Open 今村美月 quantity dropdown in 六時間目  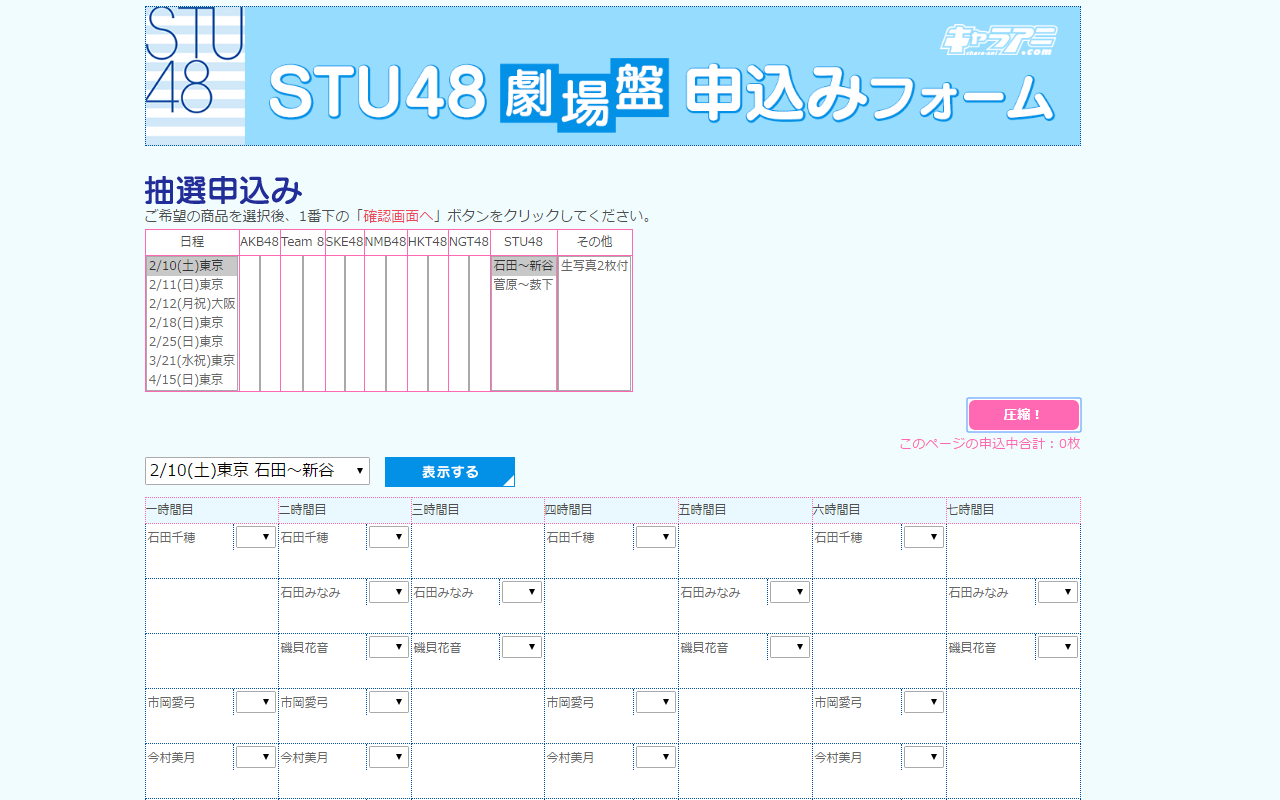tap(924, 757)
